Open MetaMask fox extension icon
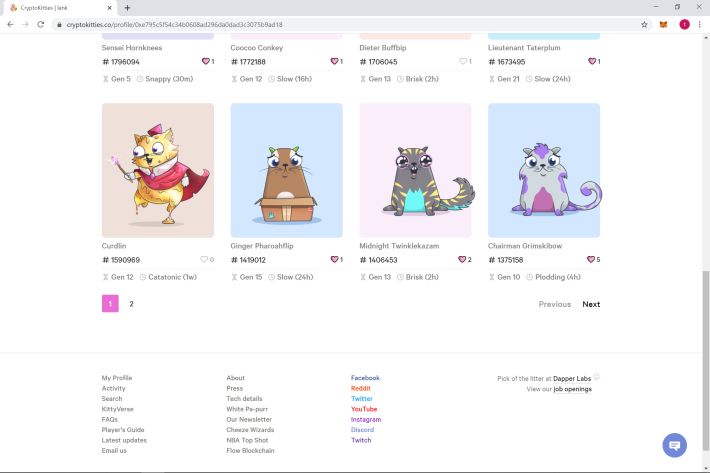 click(663, 24)
